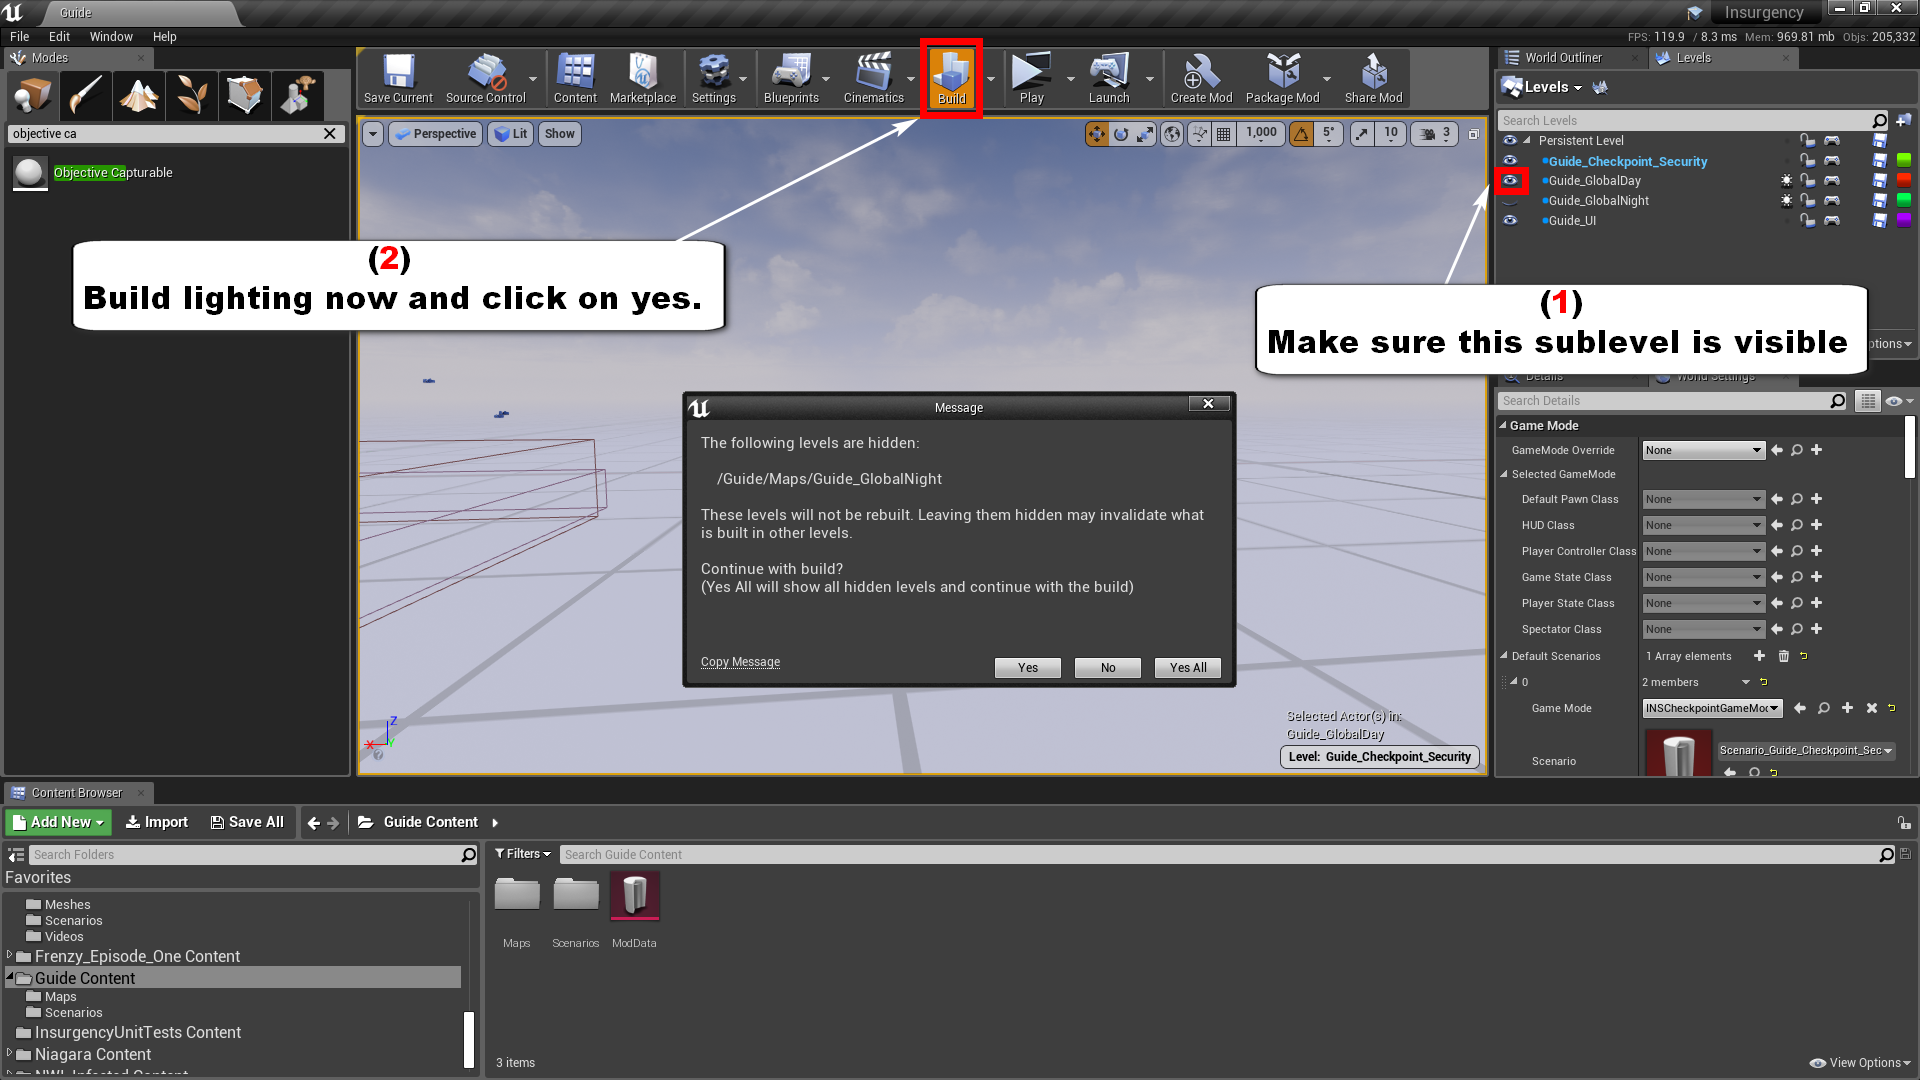Open the Window menu

pyautogui.click(x=111, y=37)
